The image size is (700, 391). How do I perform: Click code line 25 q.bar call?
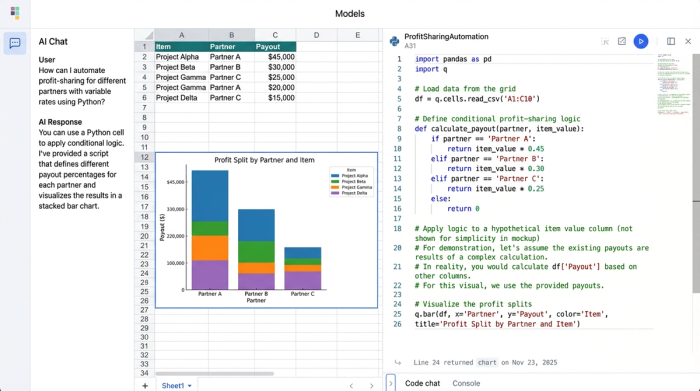coord(512,314)
